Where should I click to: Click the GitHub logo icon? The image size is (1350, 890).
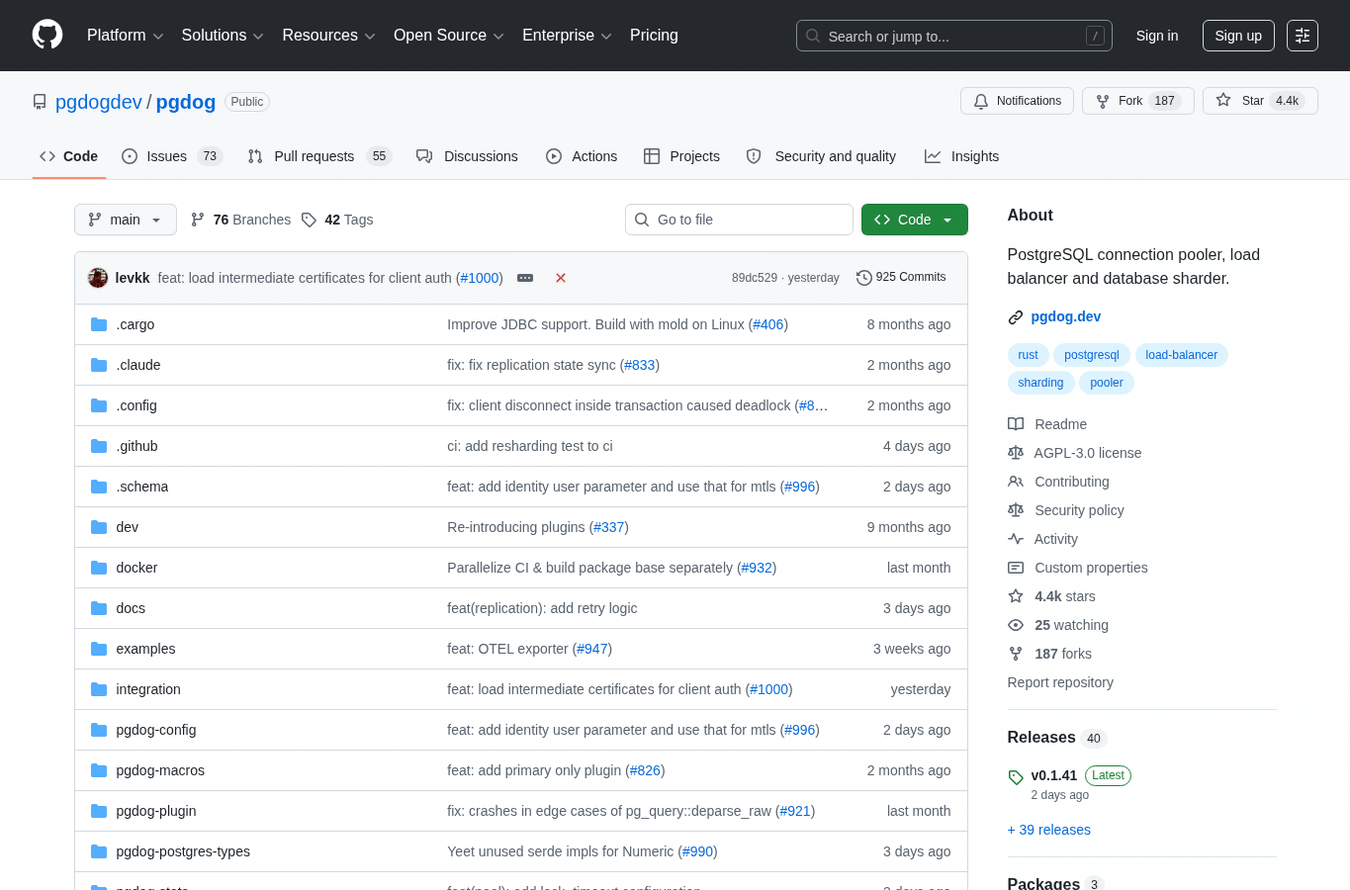point(47,35)
